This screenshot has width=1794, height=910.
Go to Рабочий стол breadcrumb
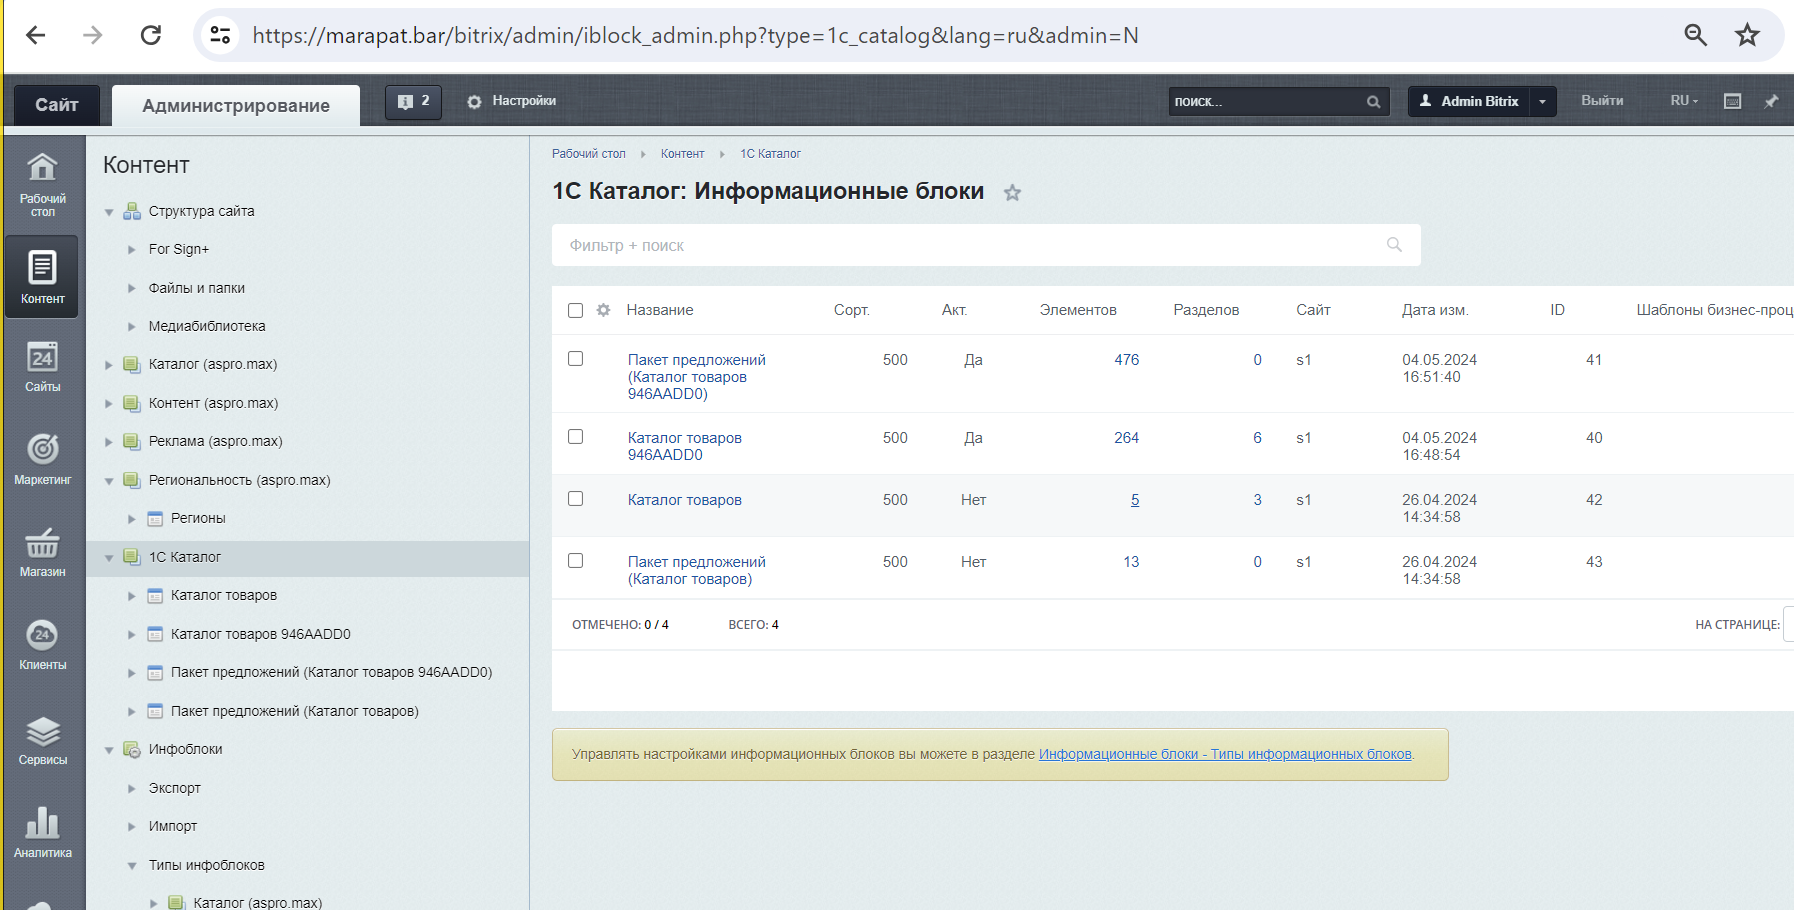pyautogui.click(x=589, y=154)
